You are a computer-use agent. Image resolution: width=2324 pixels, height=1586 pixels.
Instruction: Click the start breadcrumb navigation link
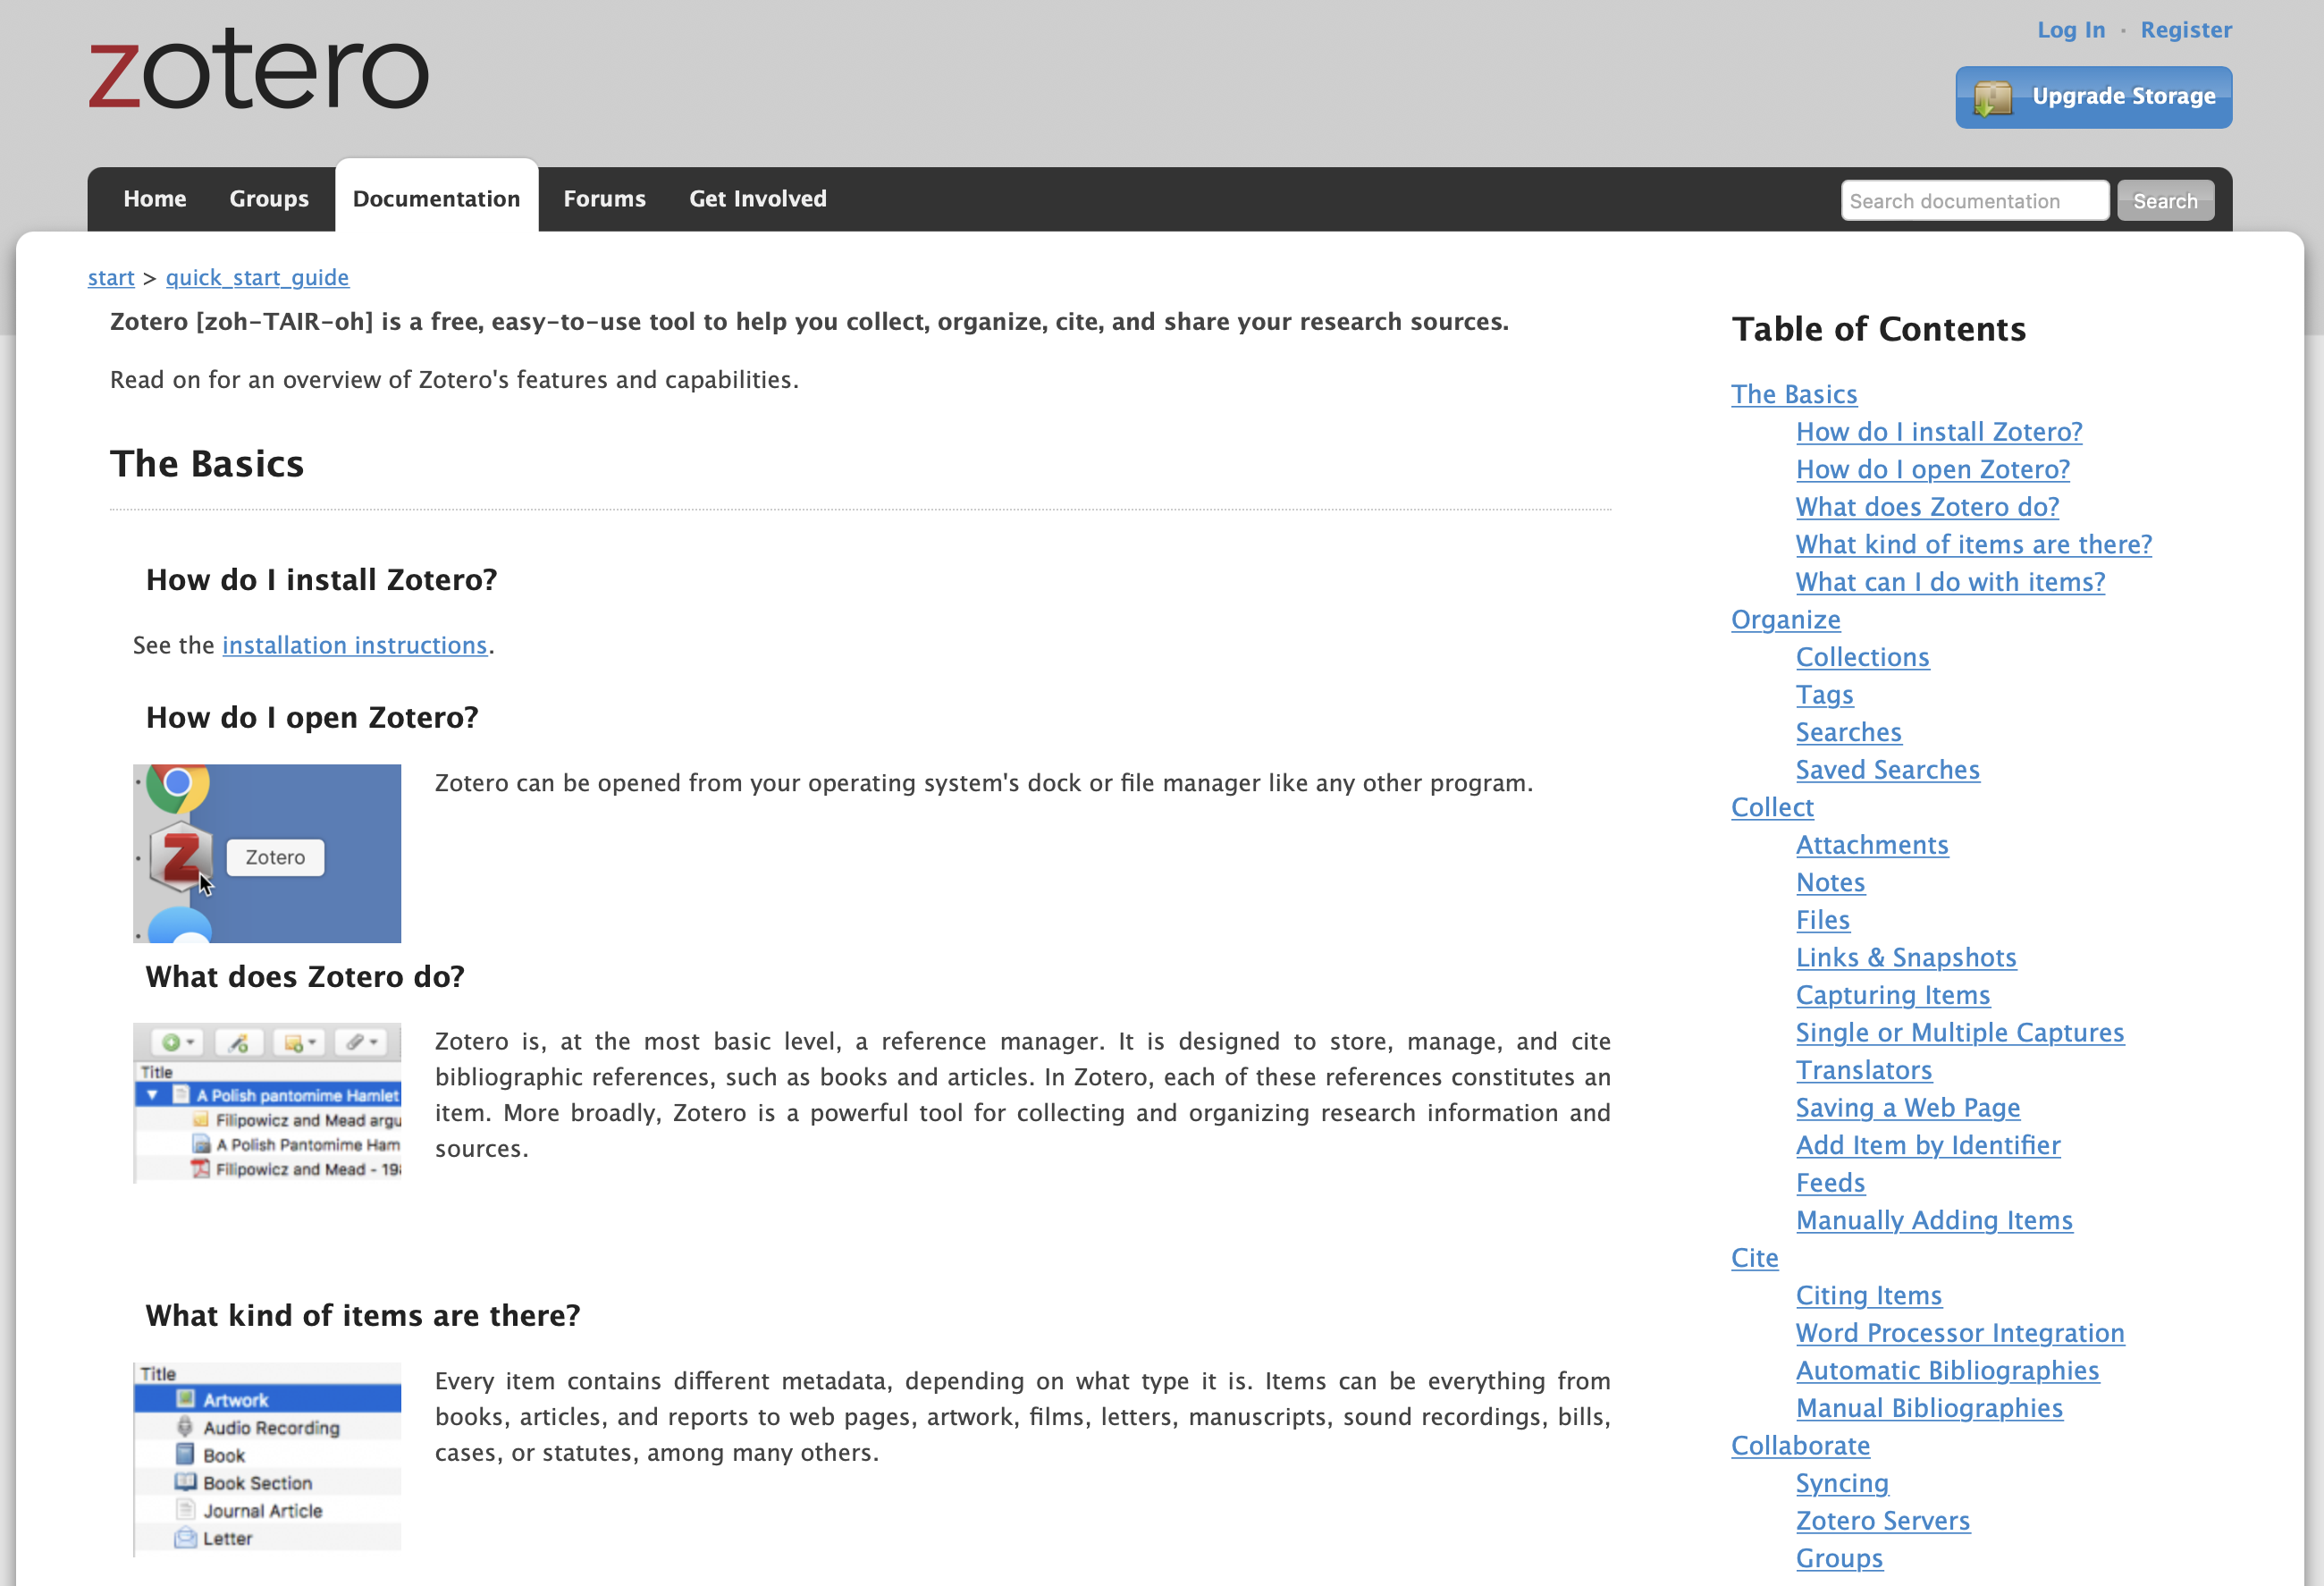point(109,277)
